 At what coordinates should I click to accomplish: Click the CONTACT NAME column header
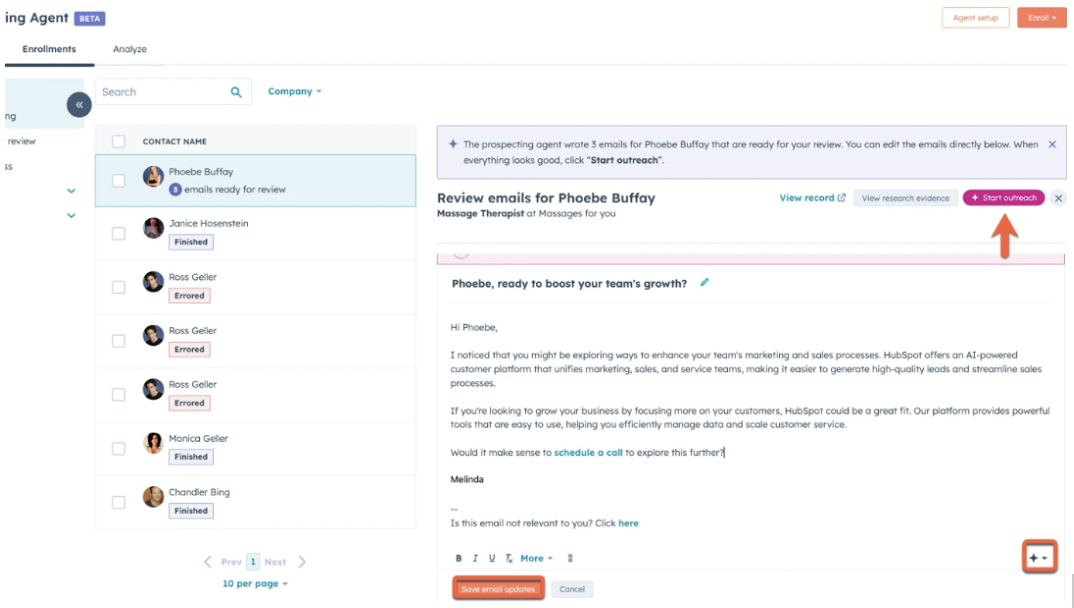175,141
